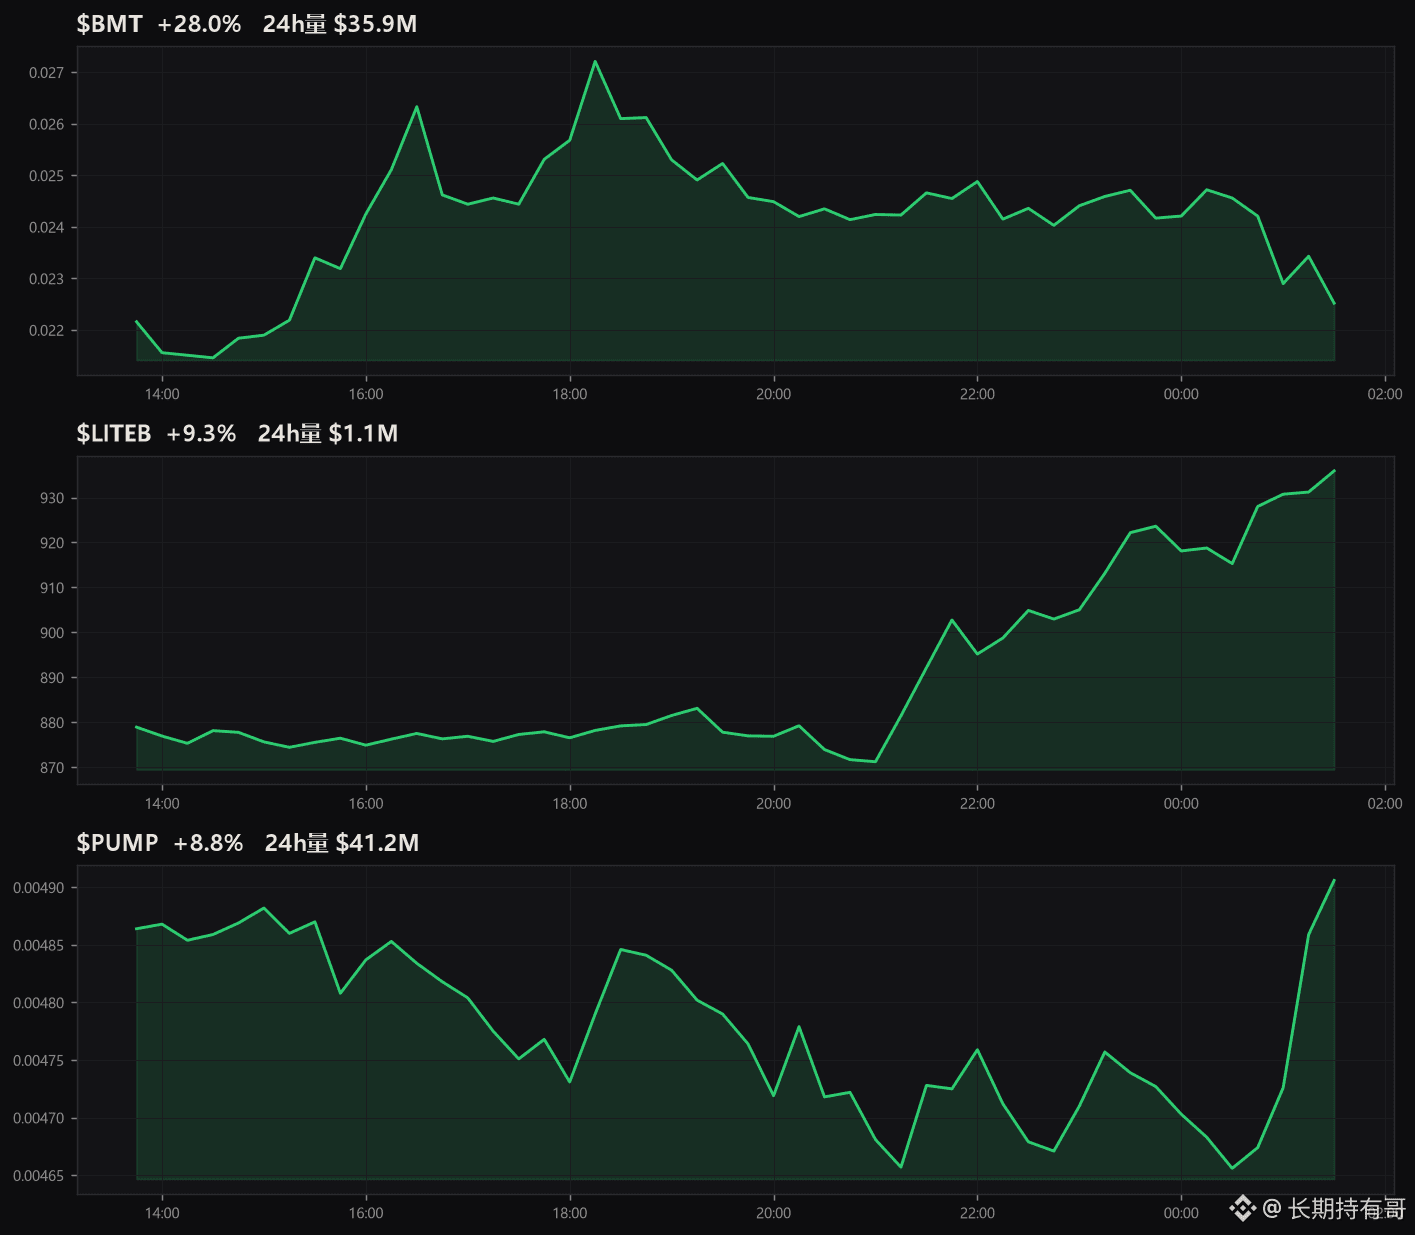The image size is (1415, 1235).
Task: Click the final high point of the $LITEB line
Action: tap(1334, 471)
